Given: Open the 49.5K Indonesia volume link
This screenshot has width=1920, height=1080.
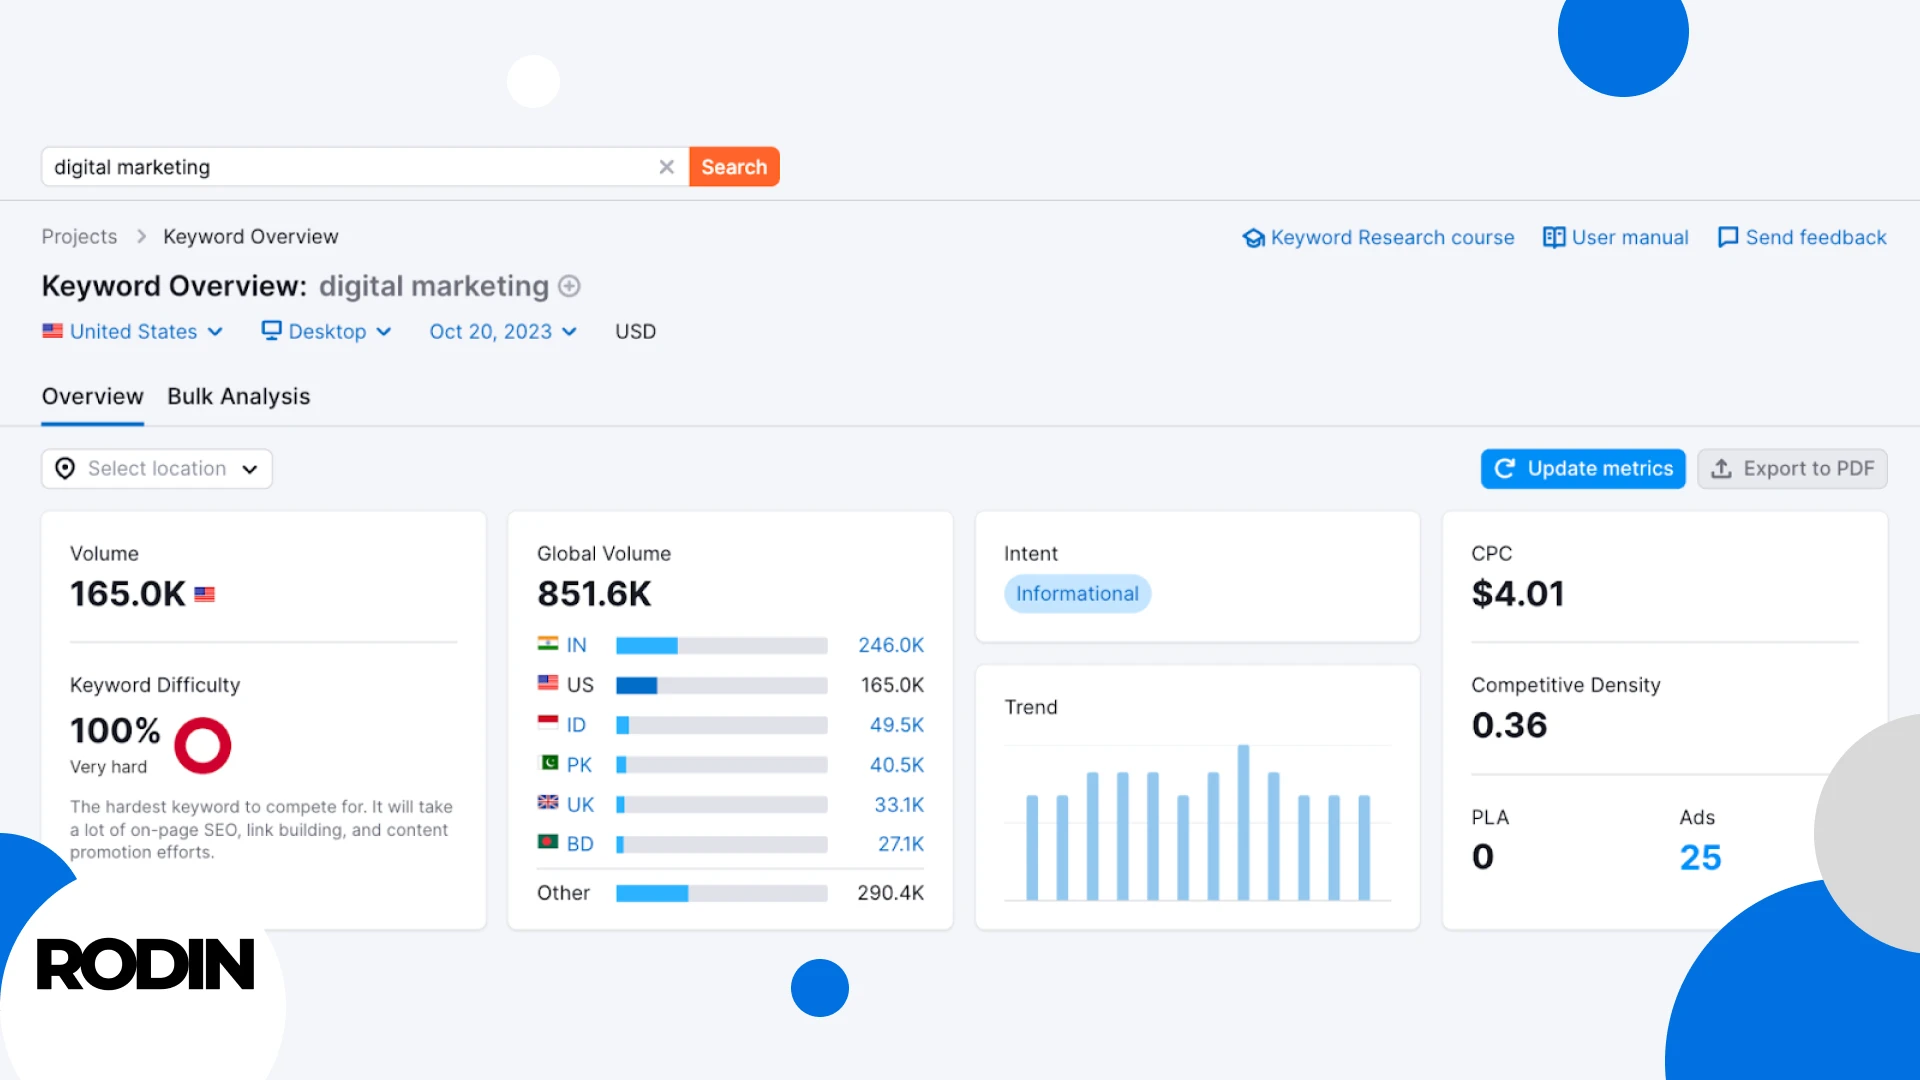Looking at the screenshot, I should [897, 725].
